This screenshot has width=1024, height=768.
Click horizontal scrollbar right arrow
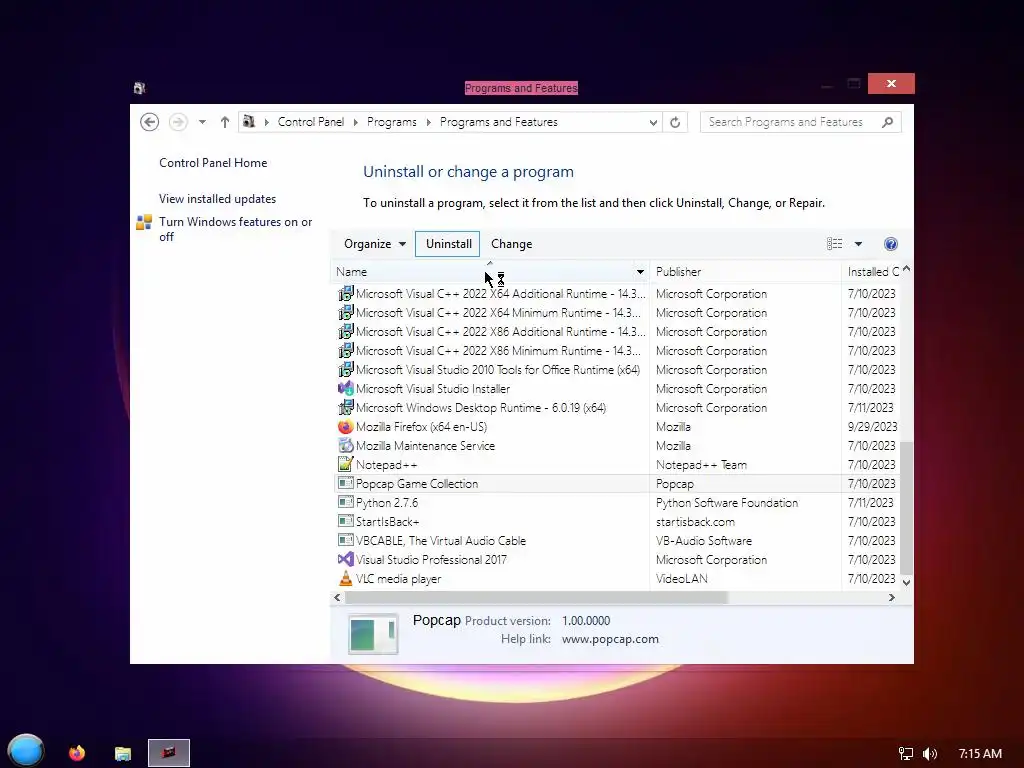(891, 598)
